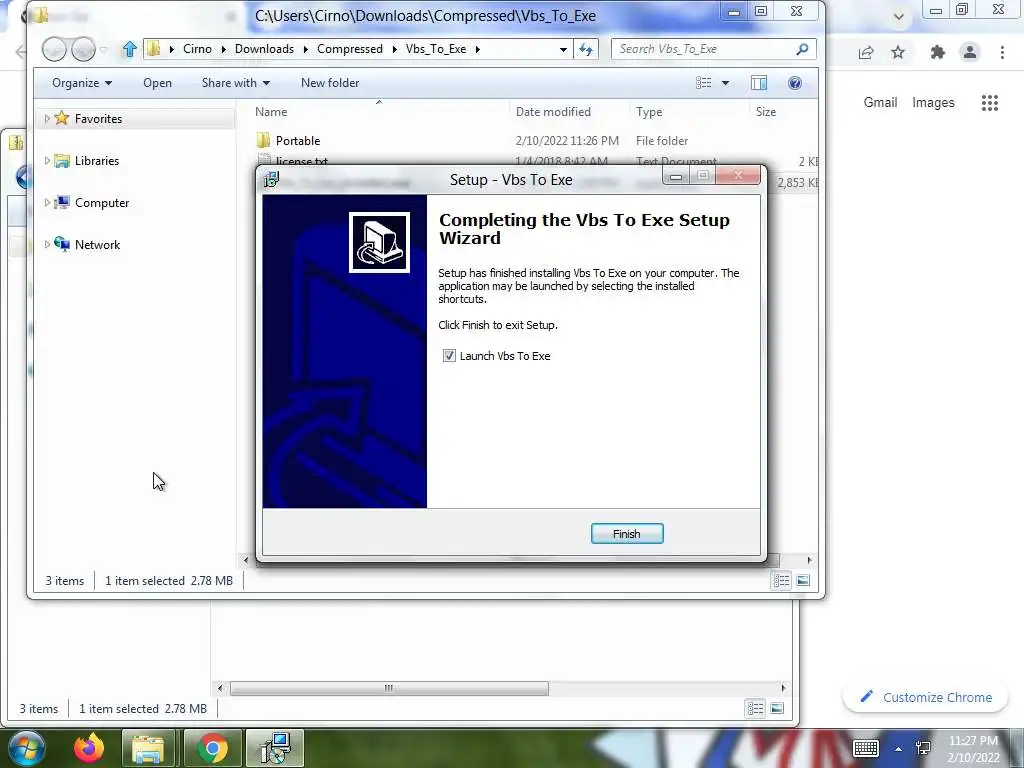The image size is (1024, 768).
Task: Click the Customize Chrome button
Action: (927, 697)
